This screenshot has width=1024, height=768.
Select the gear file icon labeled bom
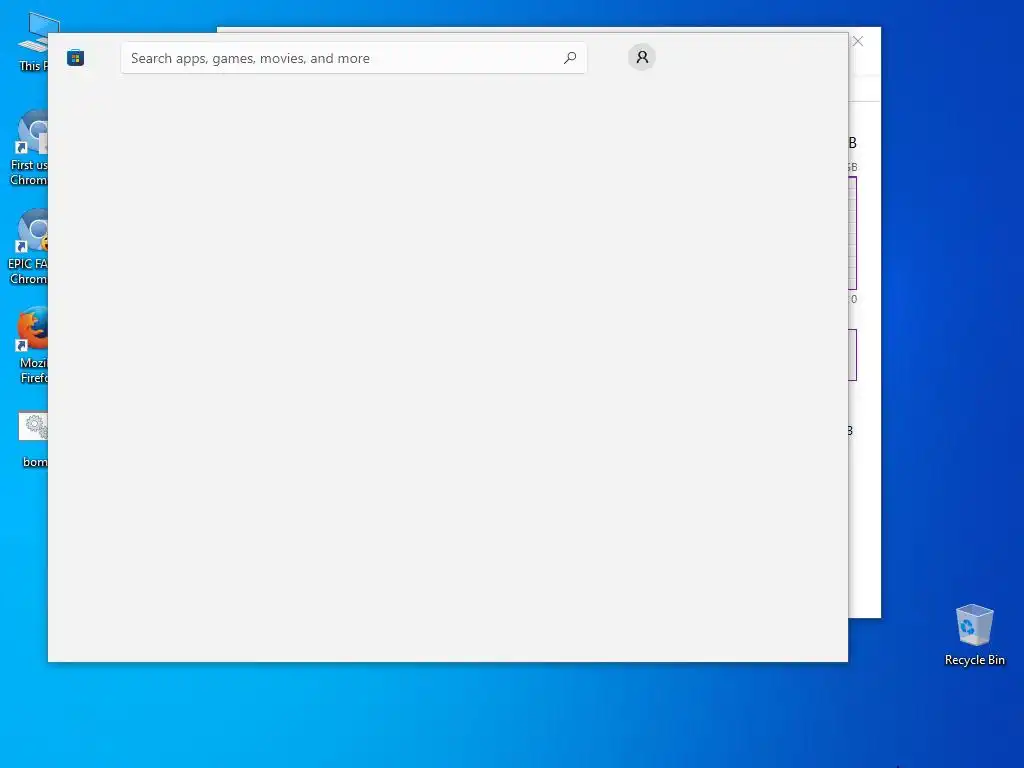click(x=33, y=439)
